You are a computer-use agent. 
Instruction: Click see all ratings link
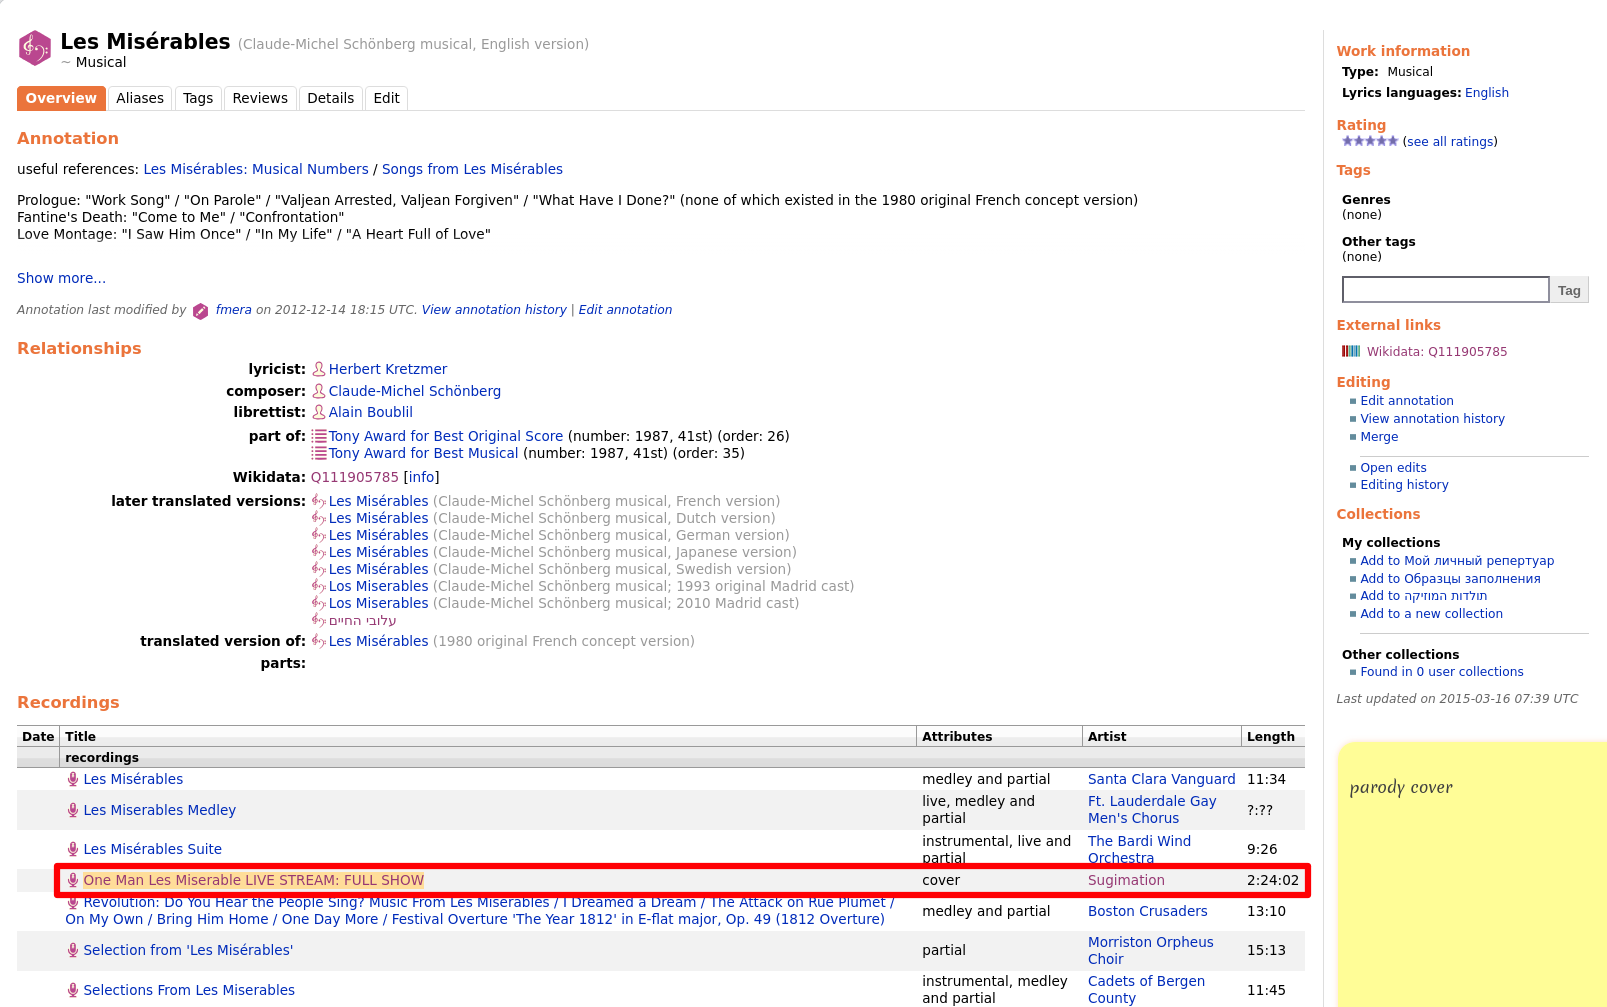point(1450,142)
